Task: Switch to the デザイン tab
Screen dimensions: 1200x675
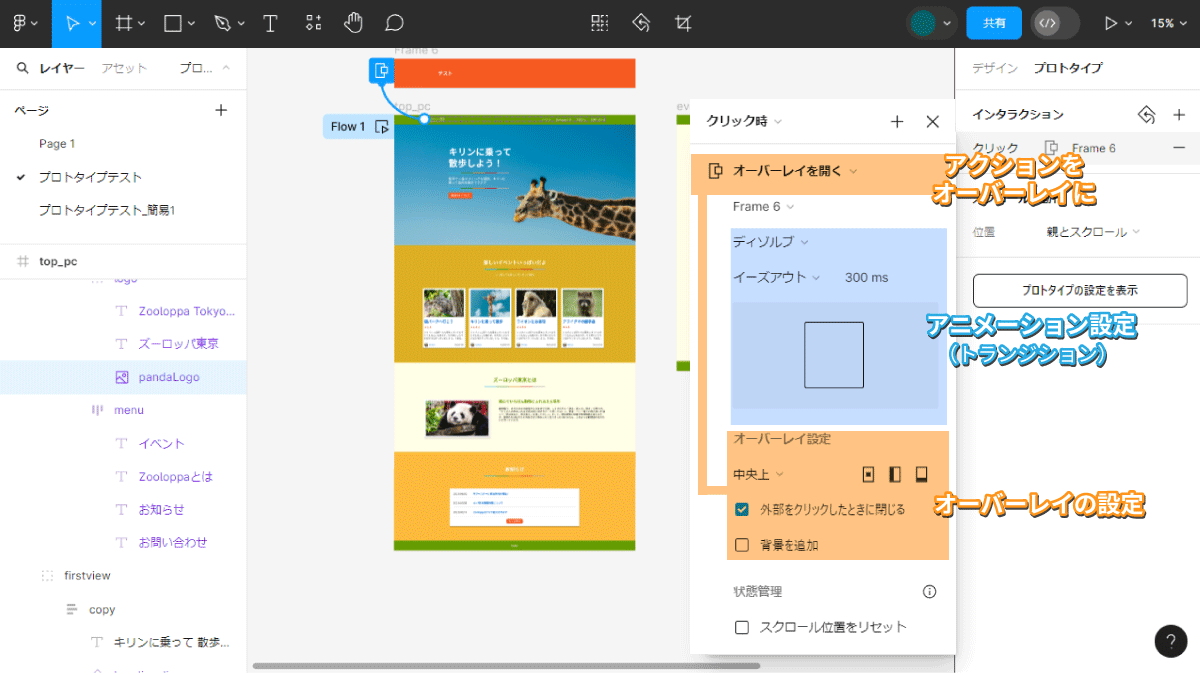Action: (995, 68)
